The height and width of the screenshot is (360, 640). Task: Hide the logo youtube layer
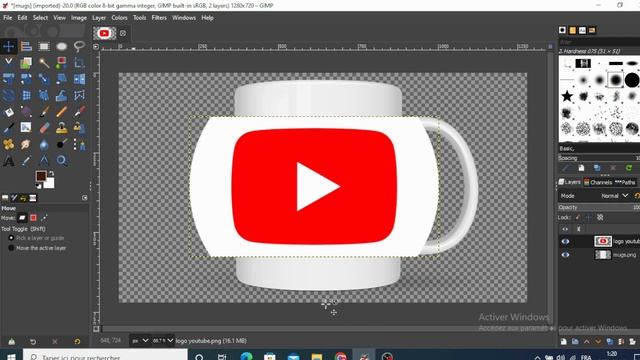pyautogui.click(x=565, y=242)
